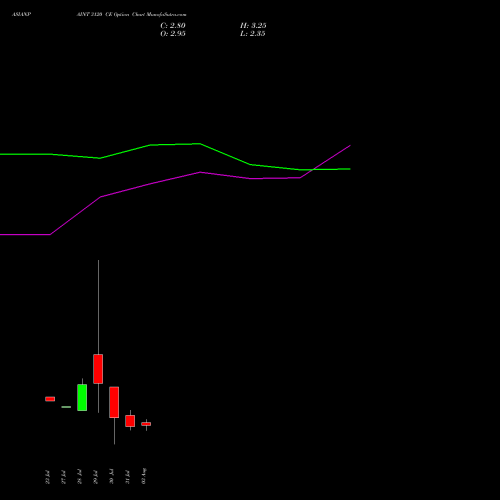
Task: Click the high value "H: 3.25"
Action: [253, 26]
